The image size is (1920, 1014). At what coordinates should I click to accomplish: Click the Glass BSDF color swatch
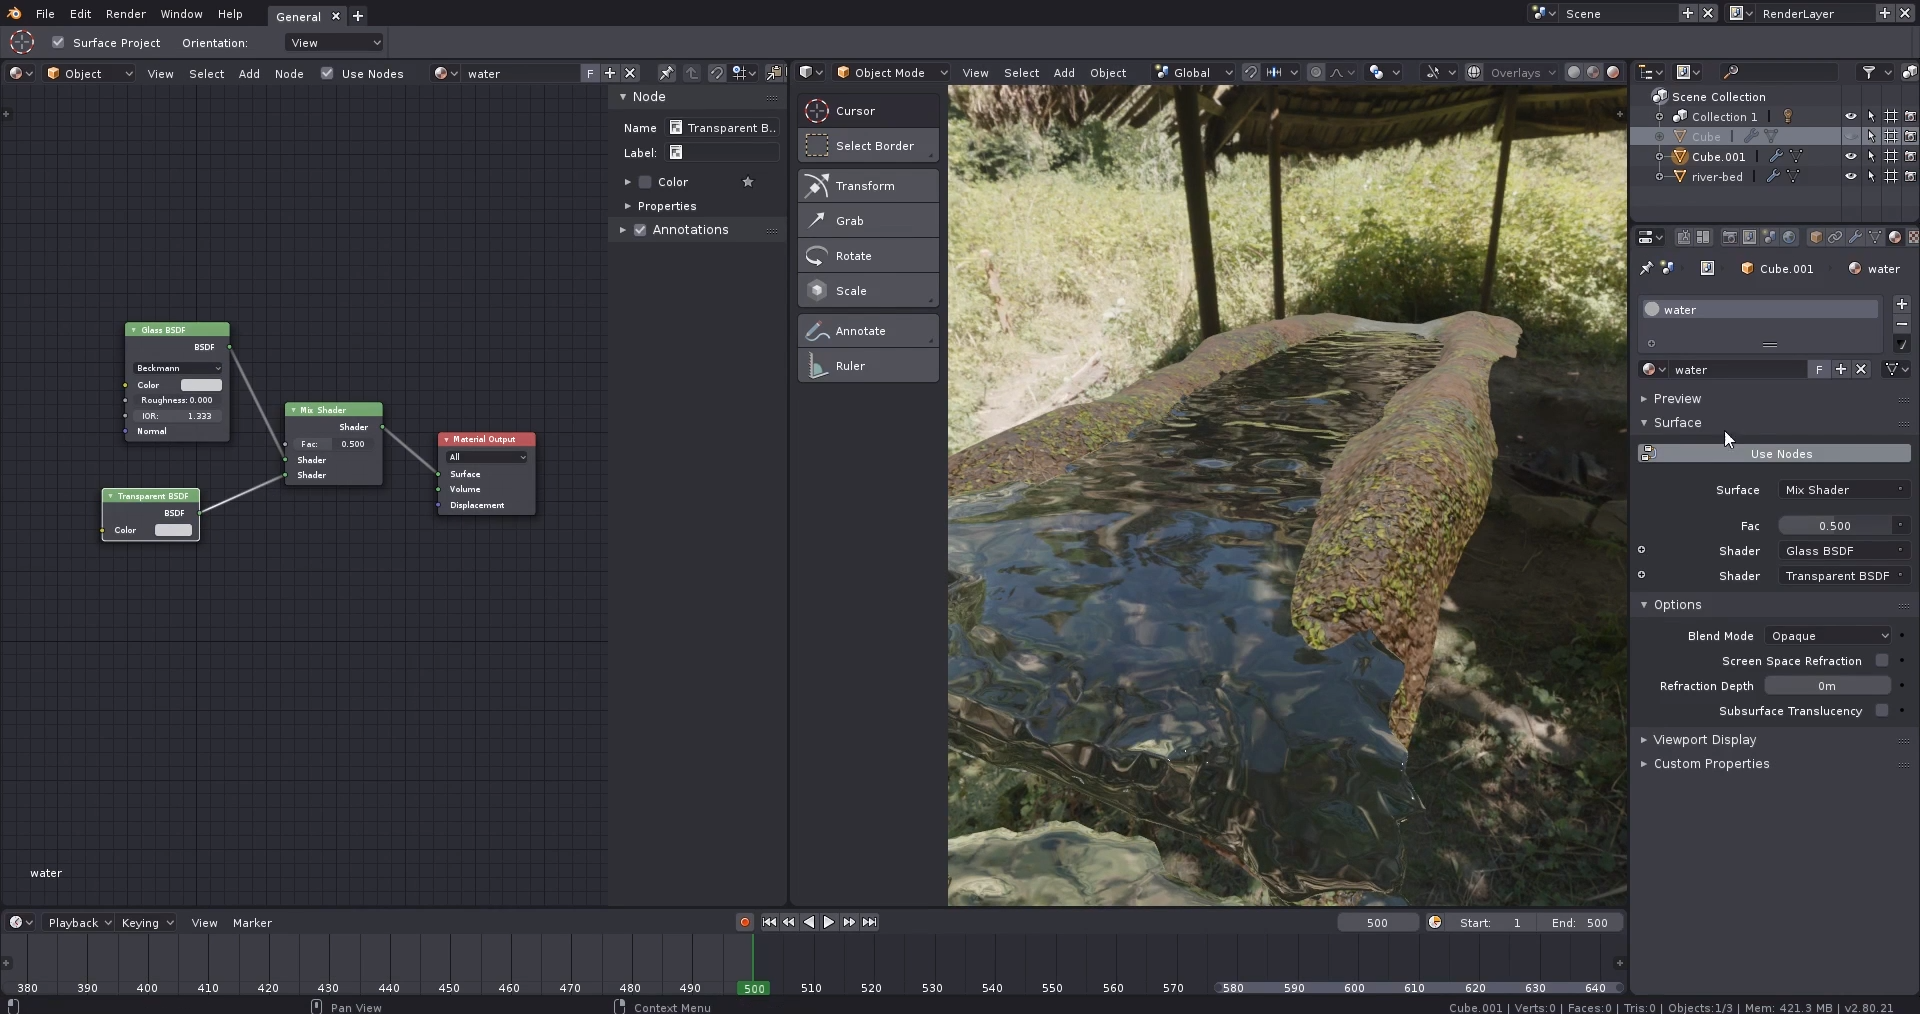[201, 385]
